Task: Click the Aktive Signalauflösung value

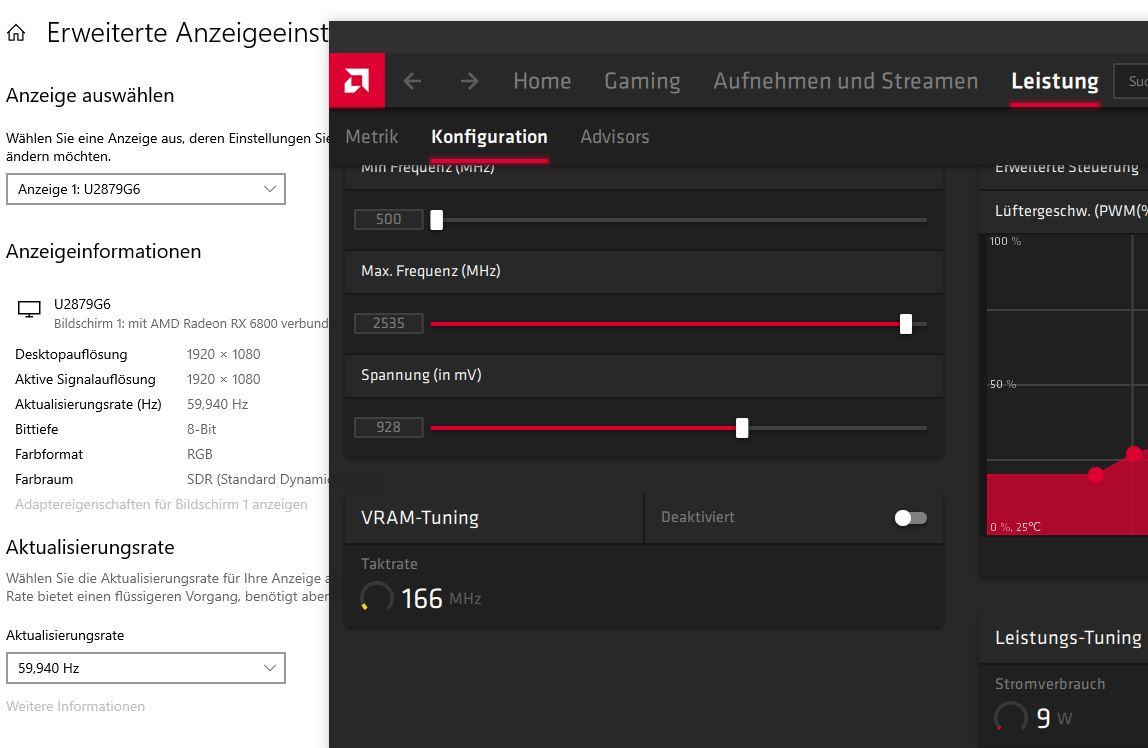Action: (223, 379)
